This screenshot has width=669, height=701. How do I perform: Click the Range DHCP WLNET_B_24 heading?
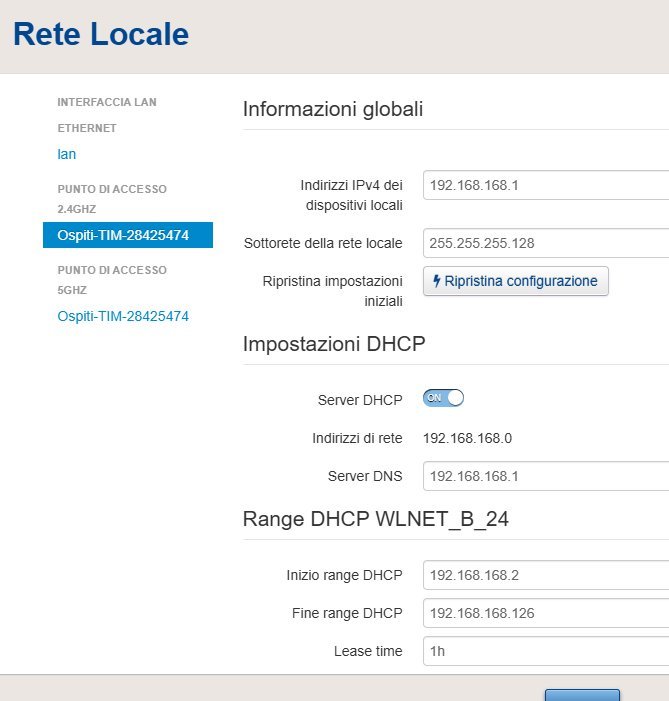[376, 519]
